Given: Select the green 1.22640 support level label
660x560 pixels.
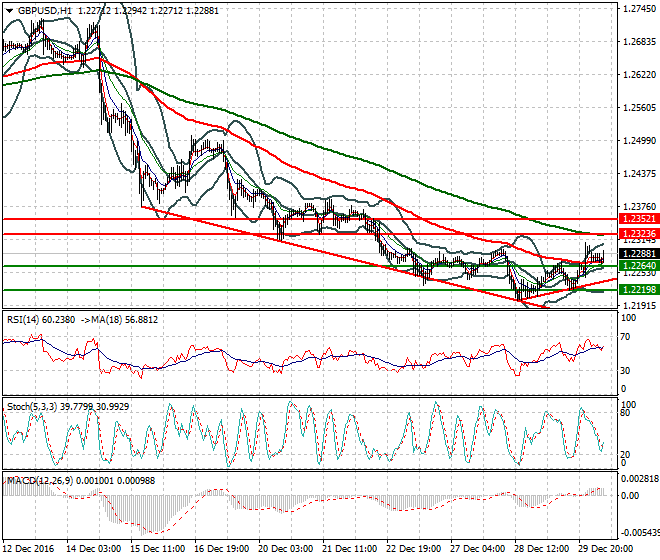Looking at the screenshot, I should pos(639,266).
